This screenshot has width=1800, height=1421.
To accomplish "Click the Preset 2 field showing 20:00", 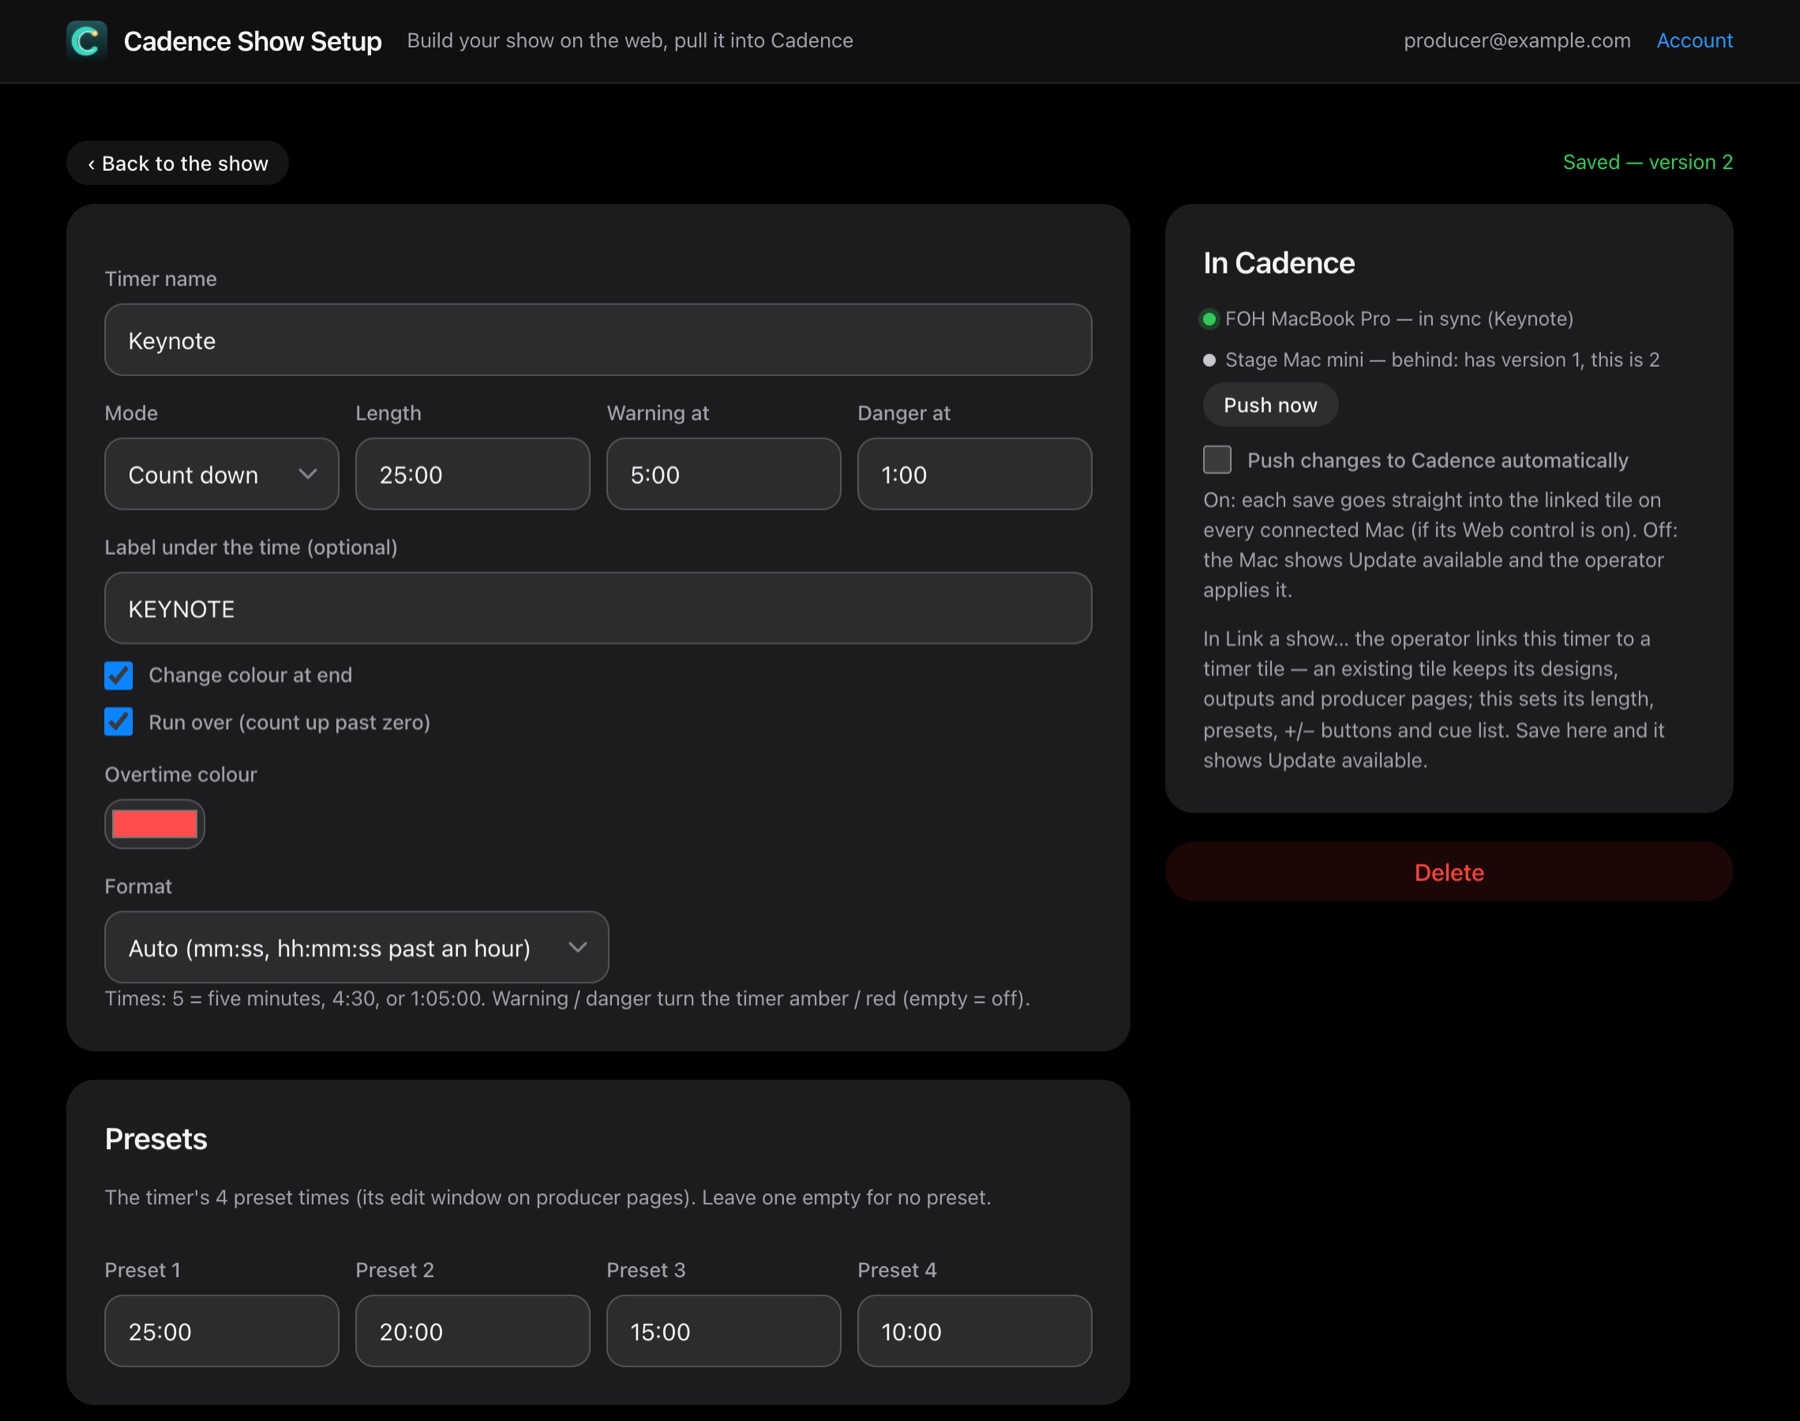I will tap(473, 1331).
